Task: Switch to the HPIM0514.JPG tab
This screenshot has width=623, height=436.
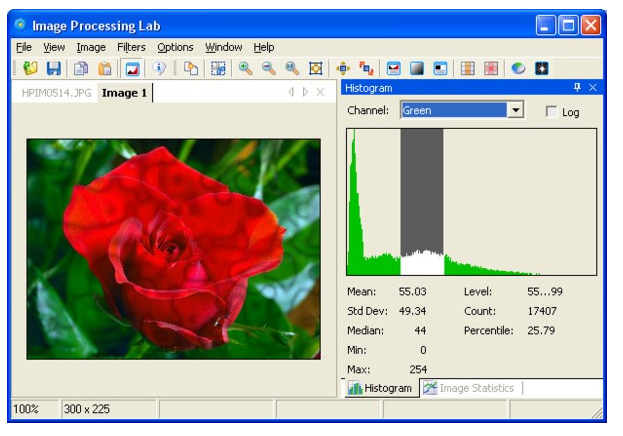Action: (x=56, y=93)
